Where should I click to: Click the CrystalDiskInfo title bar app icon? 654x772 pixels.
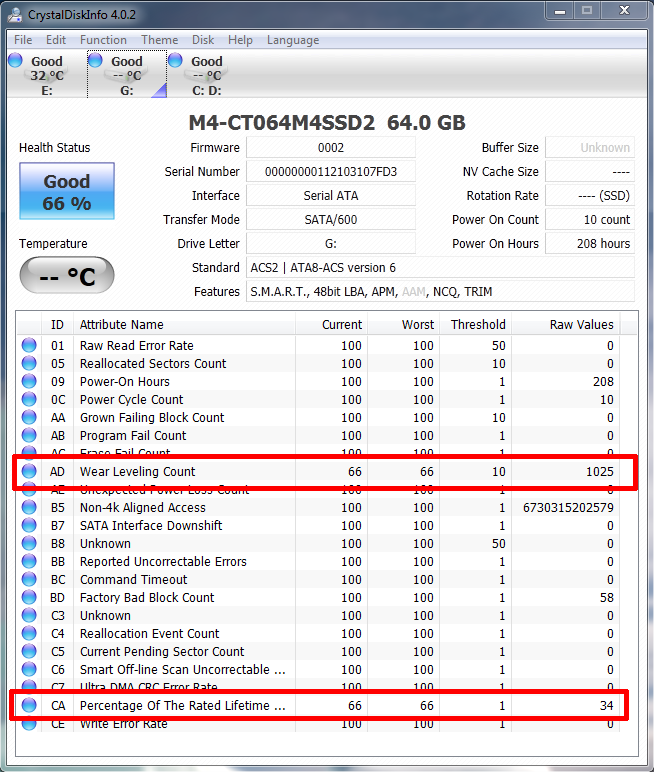click(15, 15)
